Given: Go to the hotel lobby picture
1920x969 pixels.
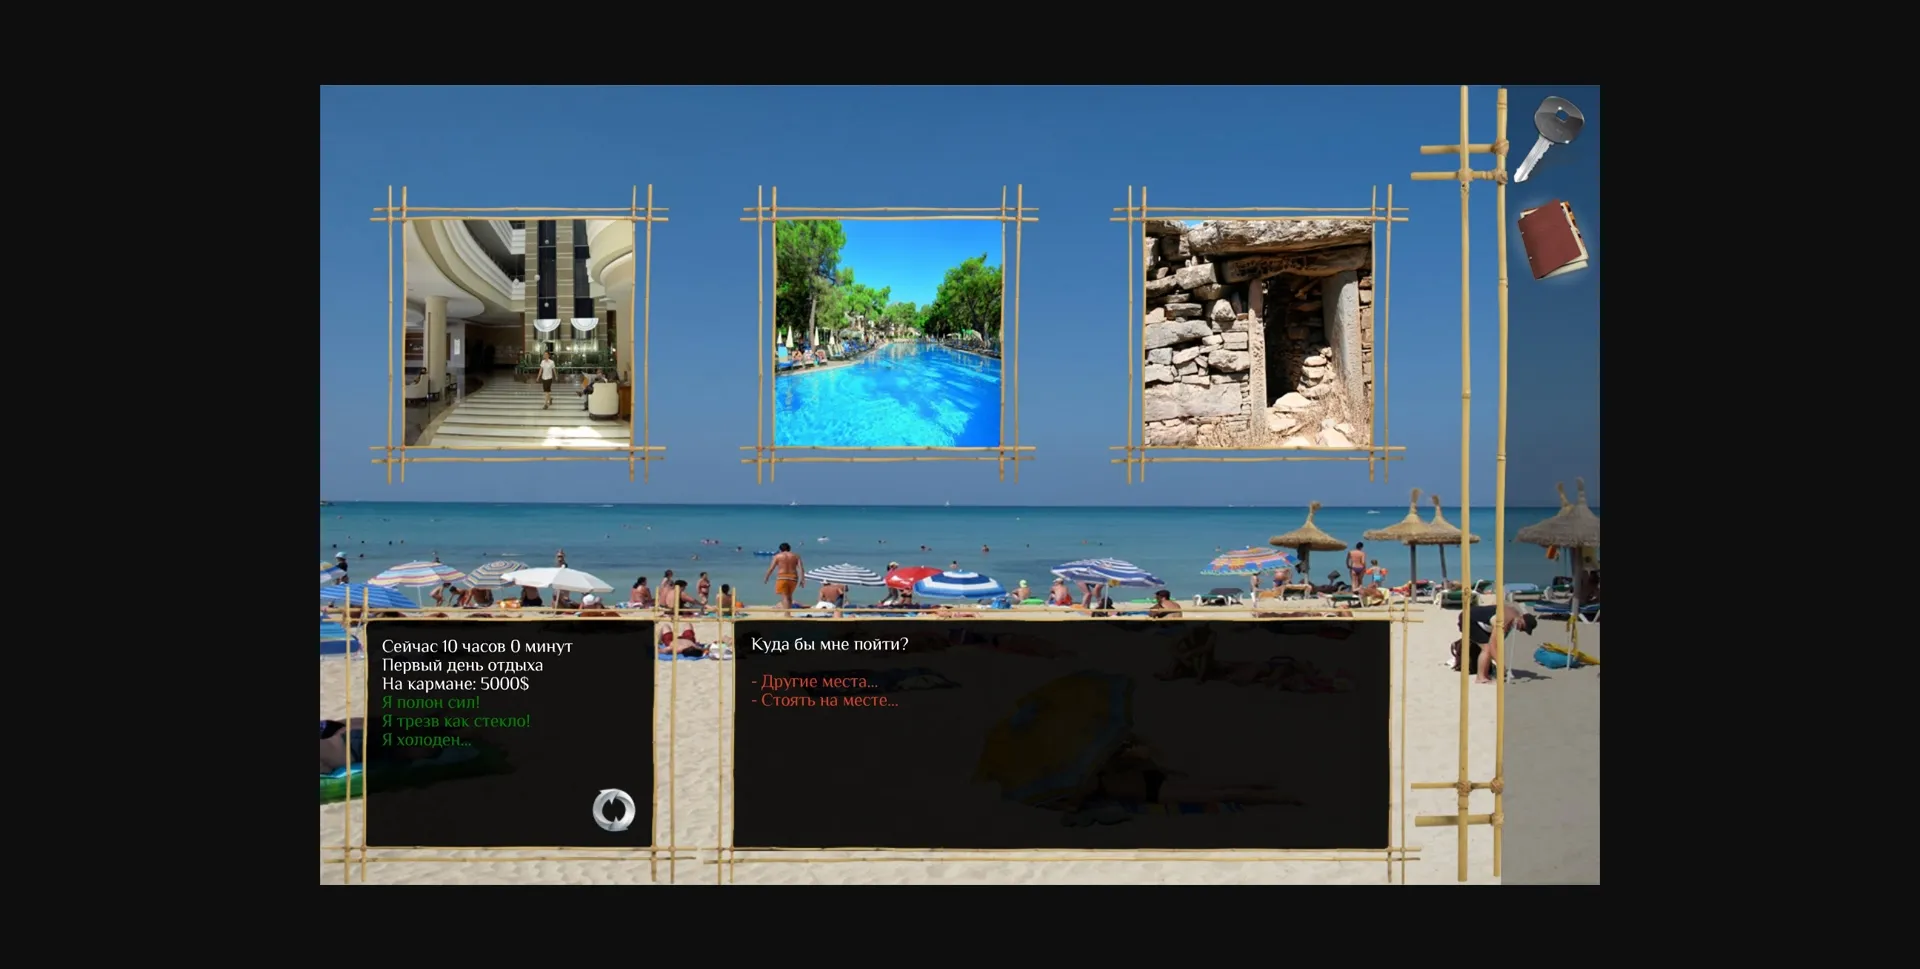Looking at the screenshot, I should click(x=518, y=333).
